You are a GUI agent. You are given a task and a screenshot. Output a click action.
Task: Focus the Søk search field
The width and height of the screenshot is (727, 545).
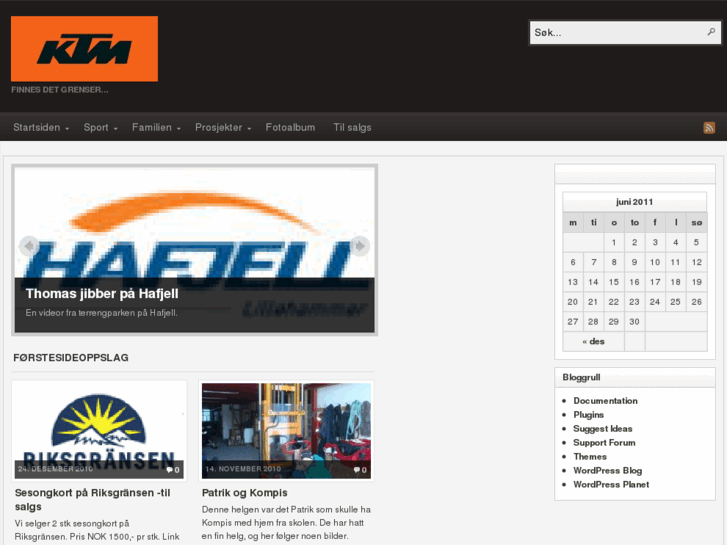(625, 32)
